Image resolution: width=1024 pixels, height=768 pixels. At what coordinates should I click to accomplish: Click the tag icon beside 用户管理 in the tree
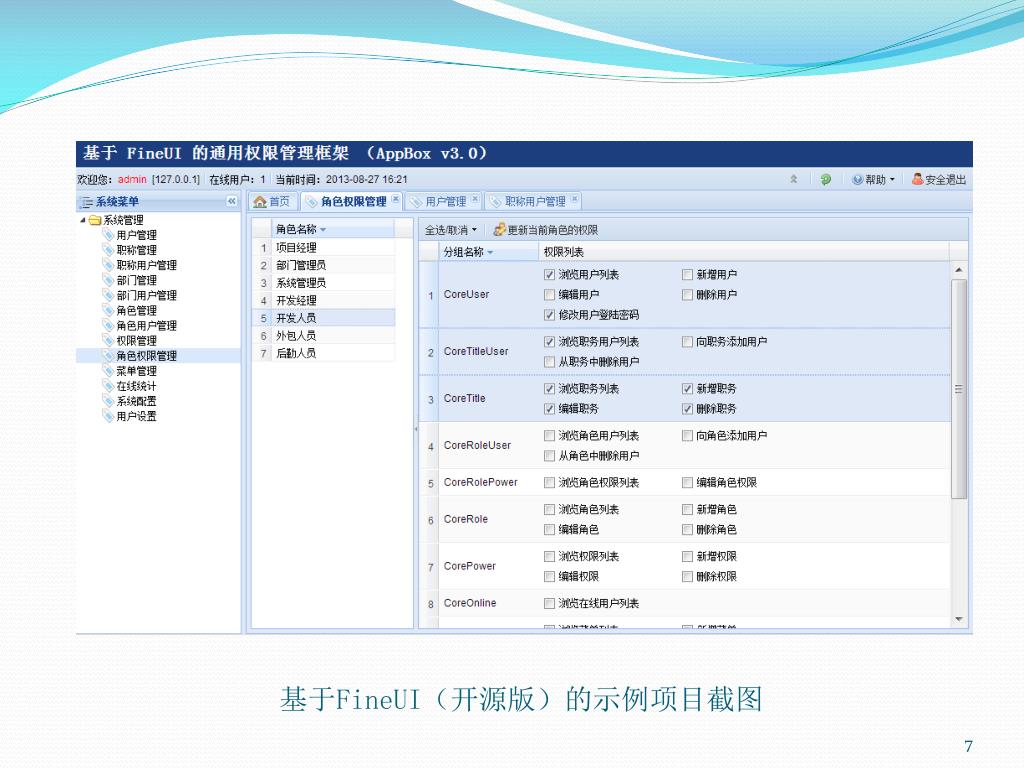click(x=108, y=235)
